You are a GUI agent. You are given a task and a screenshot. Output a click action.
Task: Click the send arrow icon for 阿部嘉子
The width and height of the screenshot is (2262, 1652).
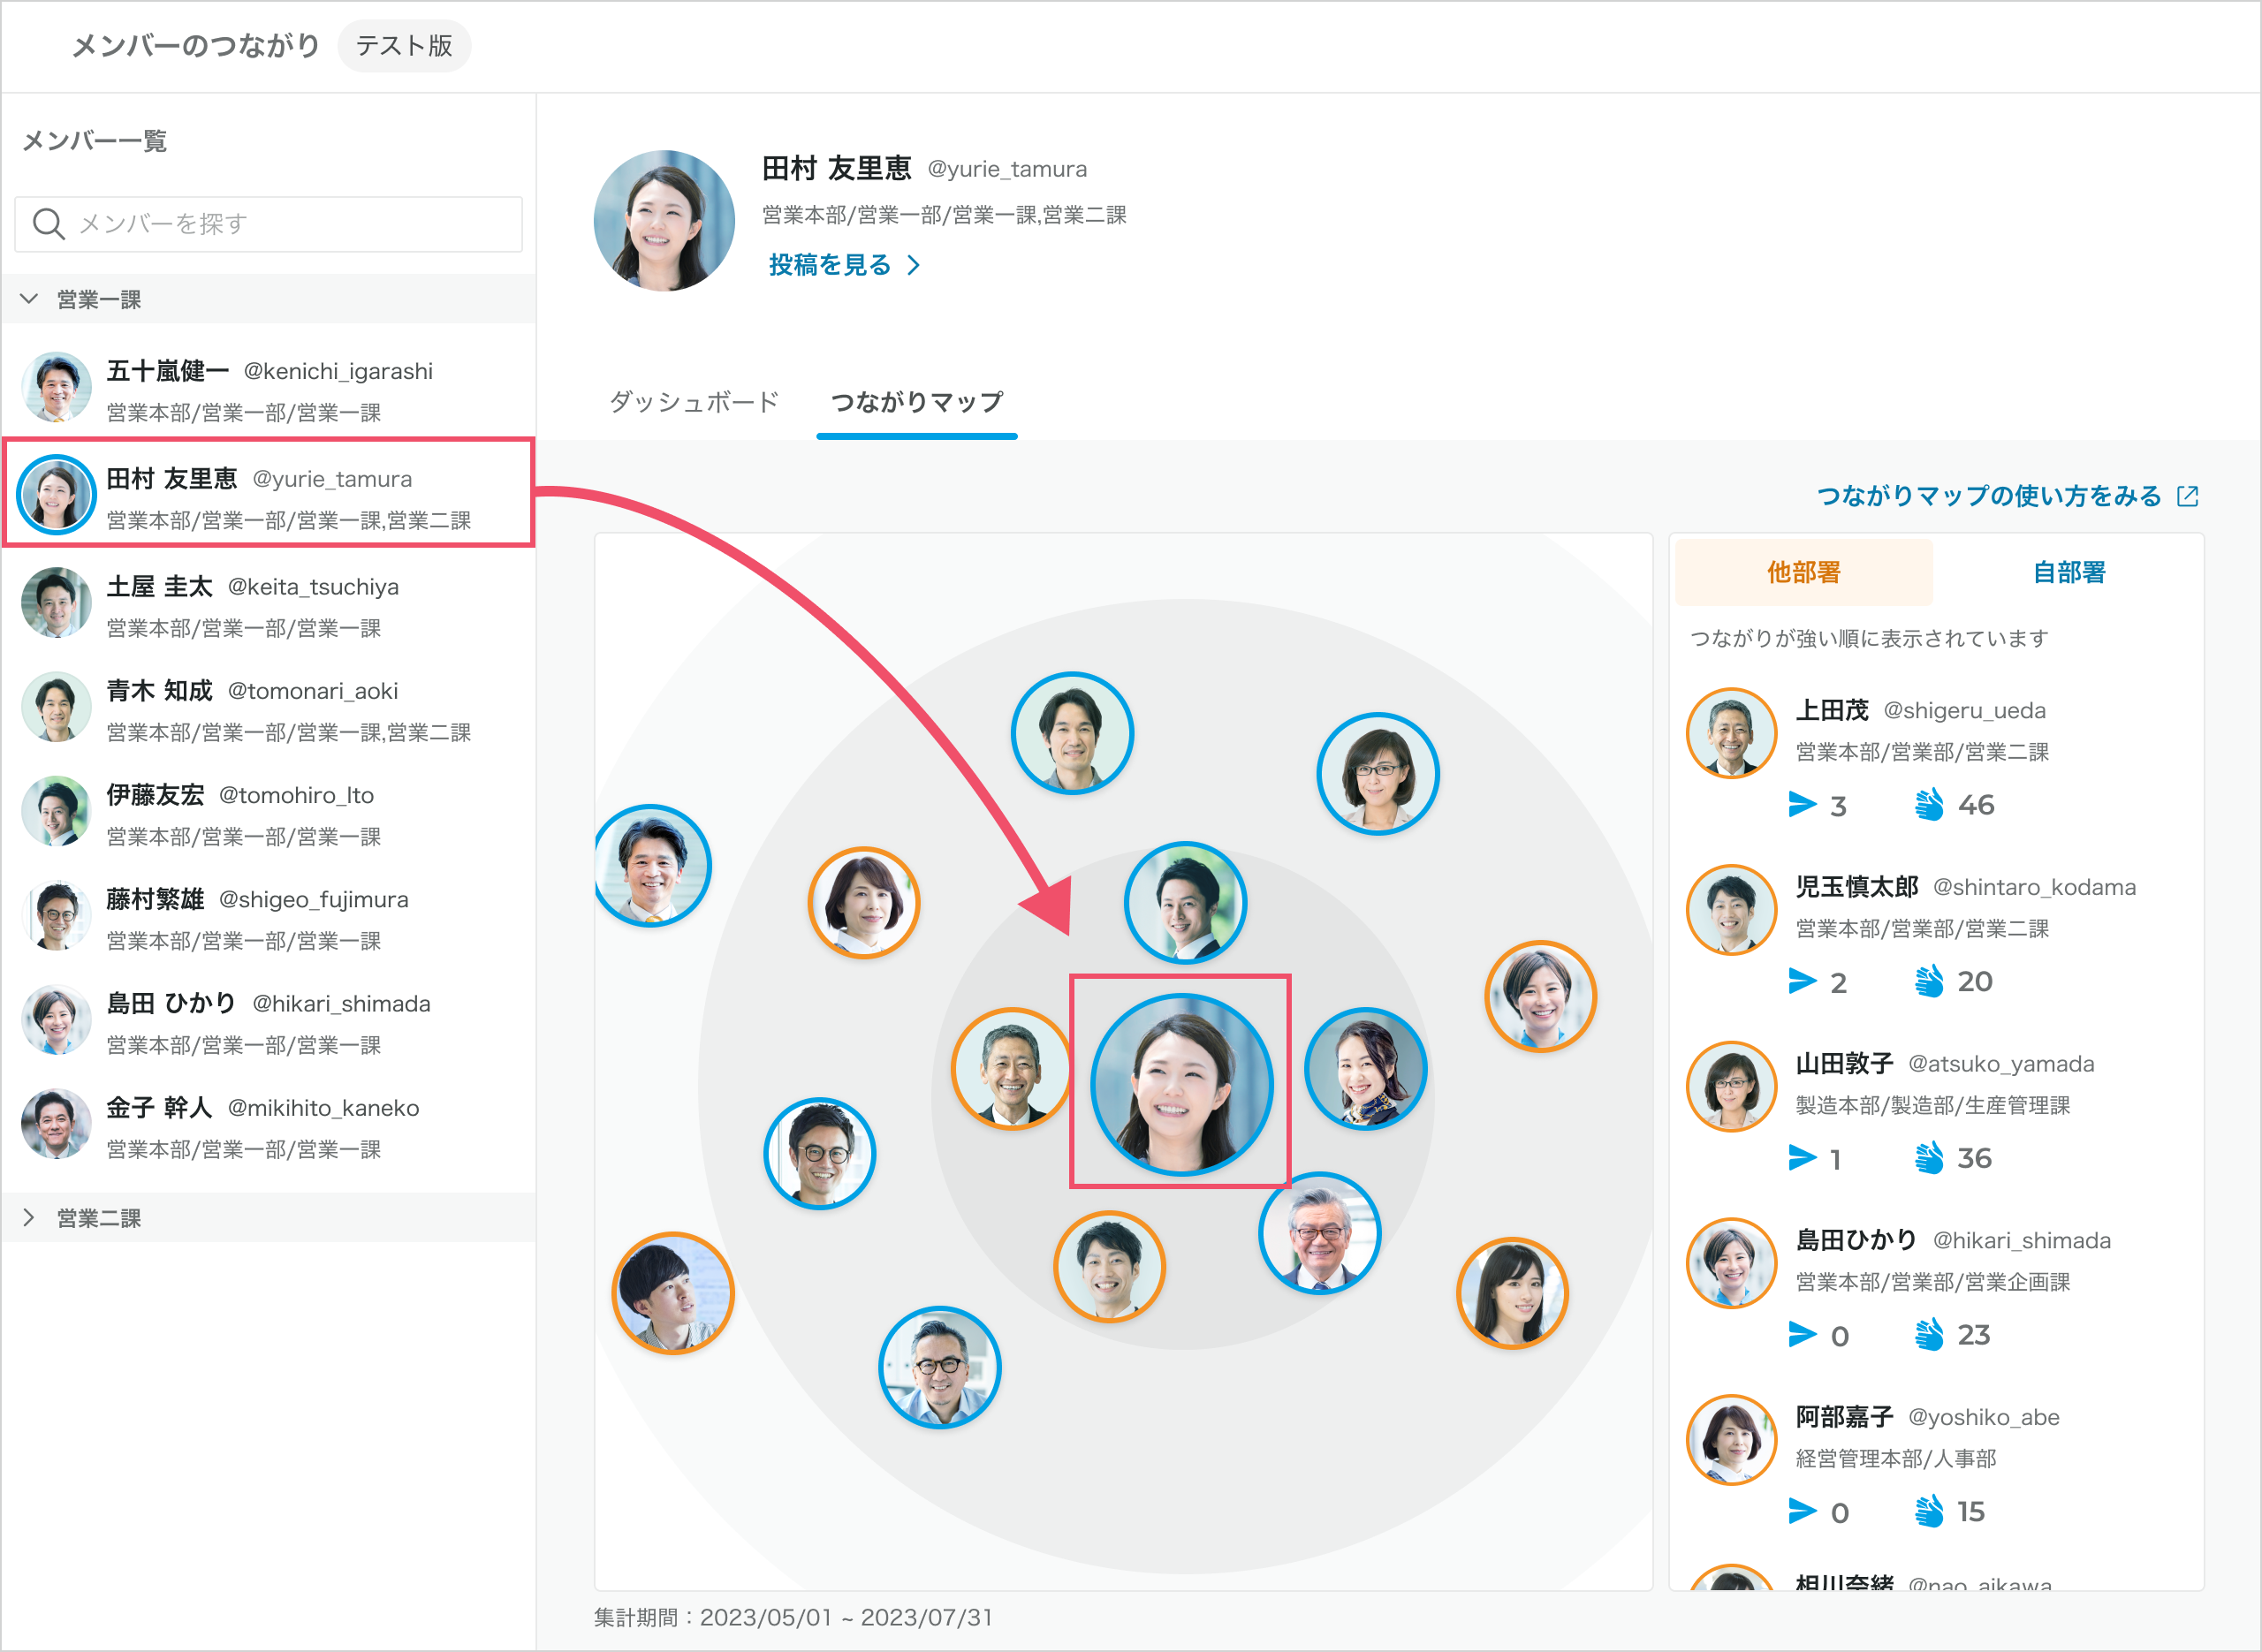click(1802, 1511)
